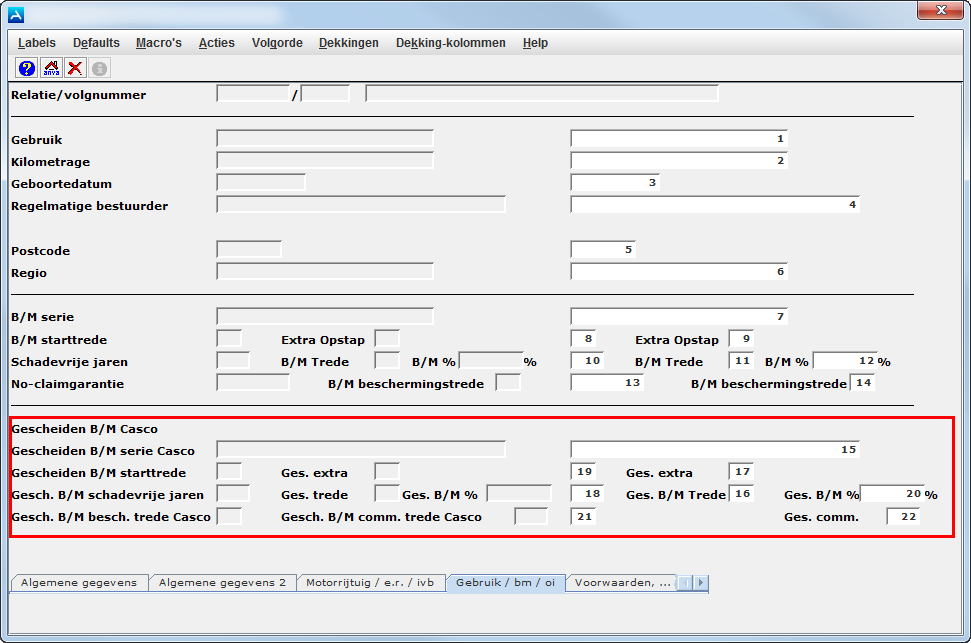Screen dimensions: 971x643
Task: Click the grayed-out info toolbar icon
Action: (x=100, y=68)
